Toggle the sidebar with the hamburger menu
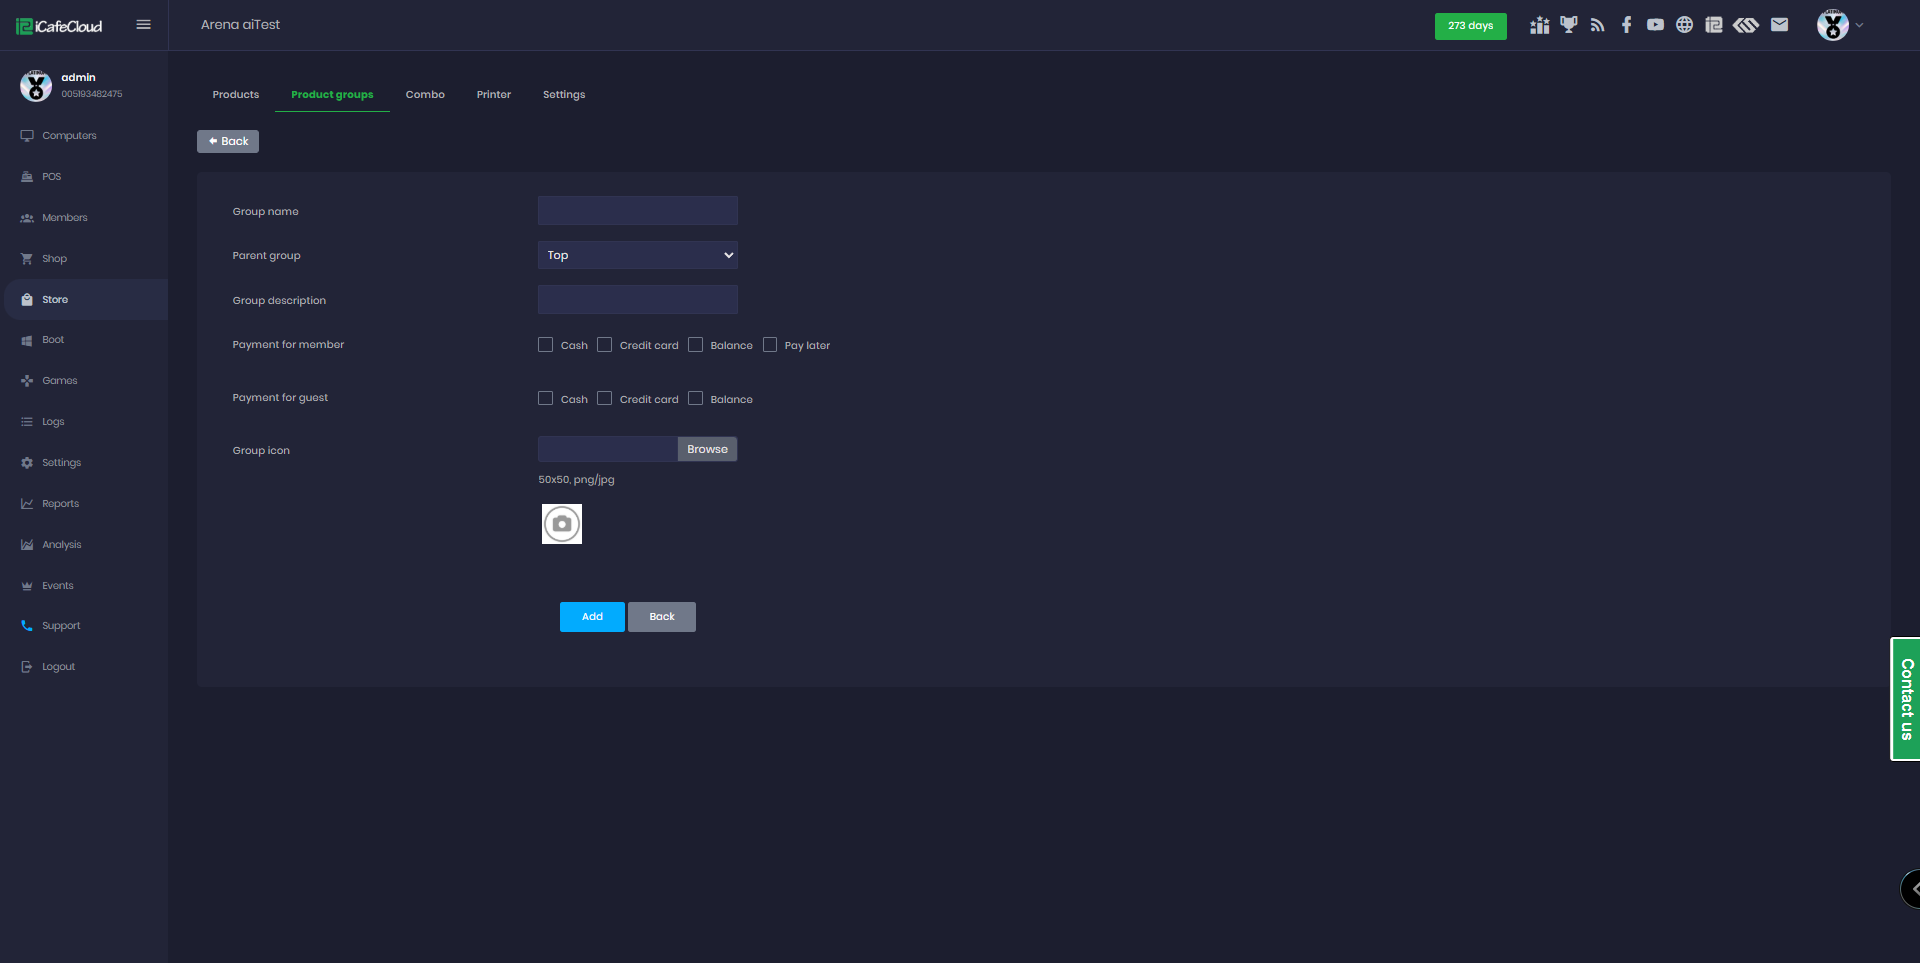The image size is (1920, 963). [143, 24]
